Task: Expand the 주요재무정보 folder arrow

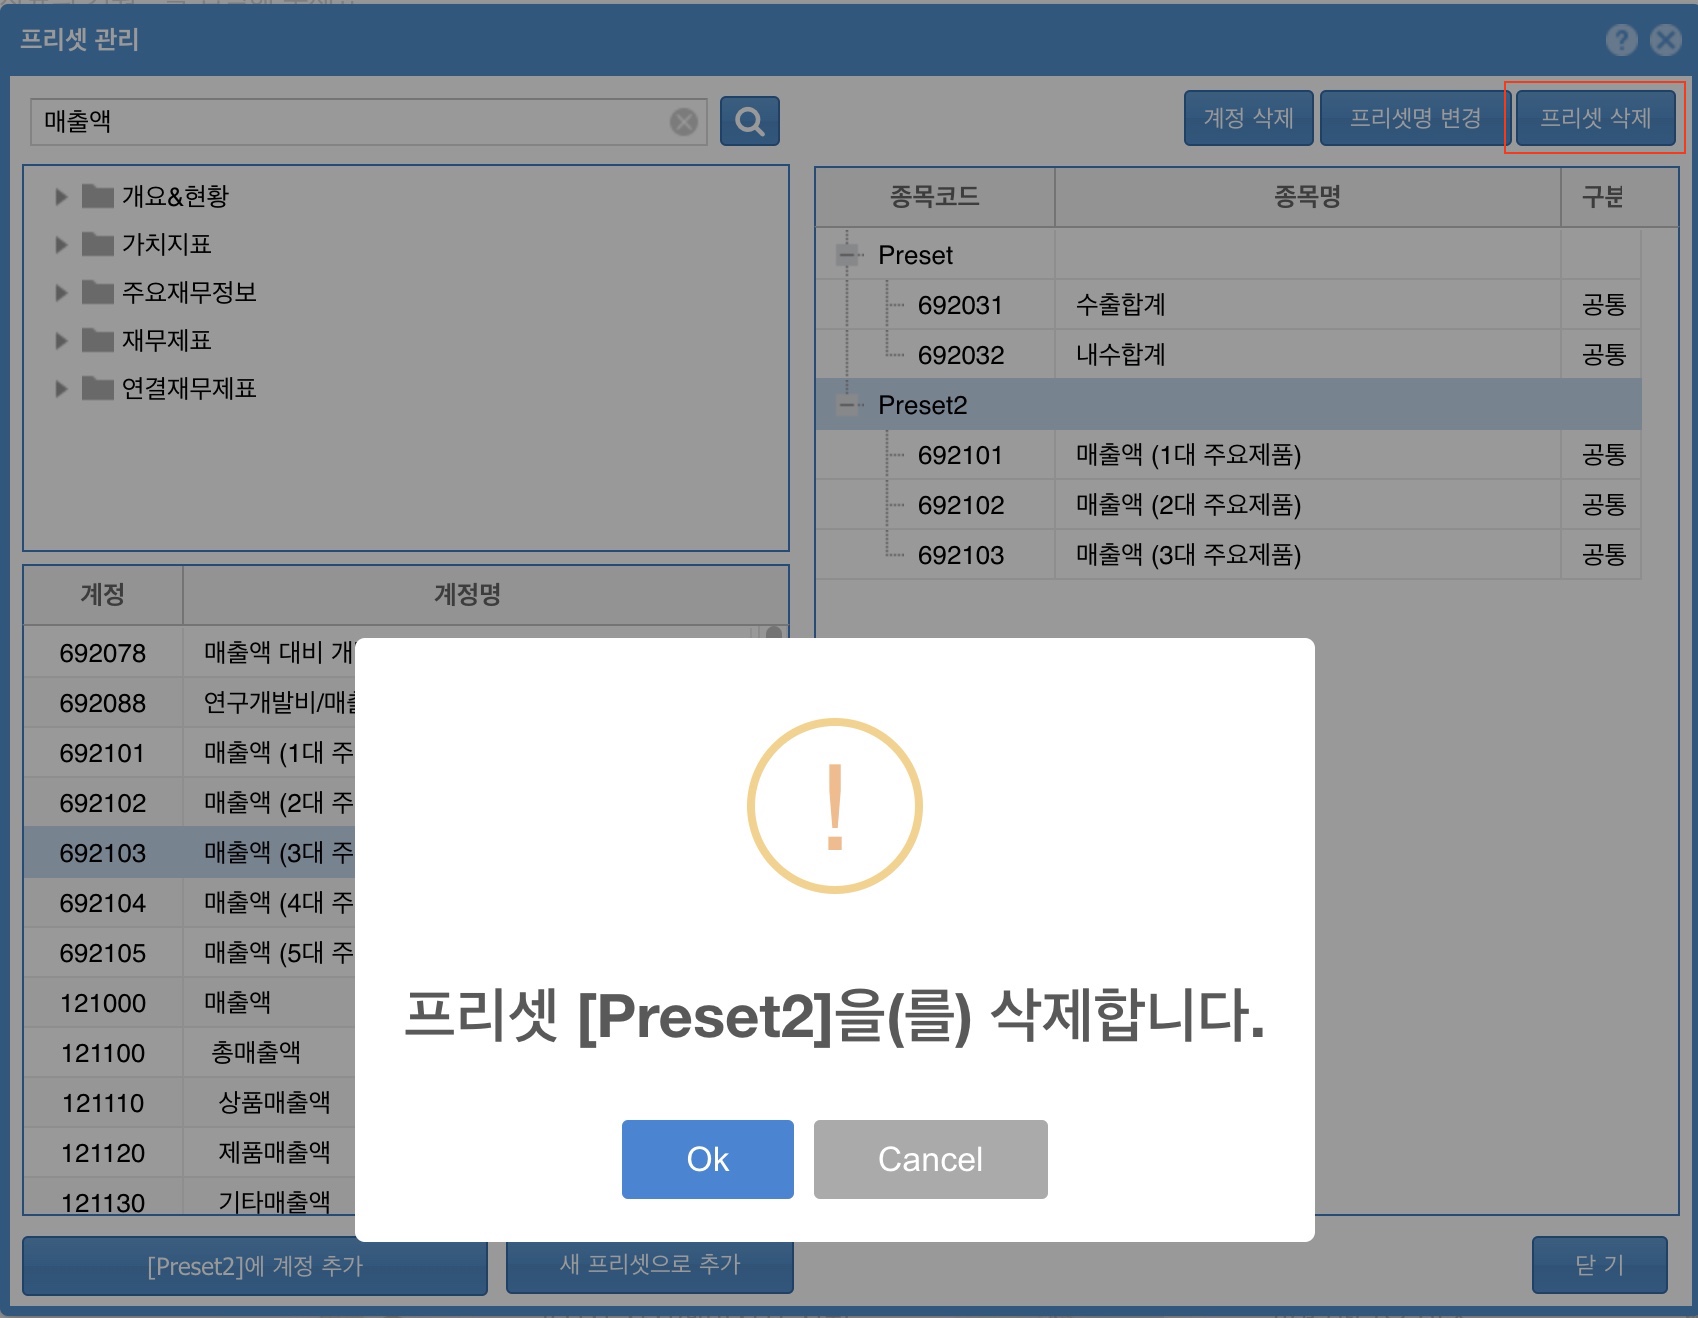Action: [61, 292]
